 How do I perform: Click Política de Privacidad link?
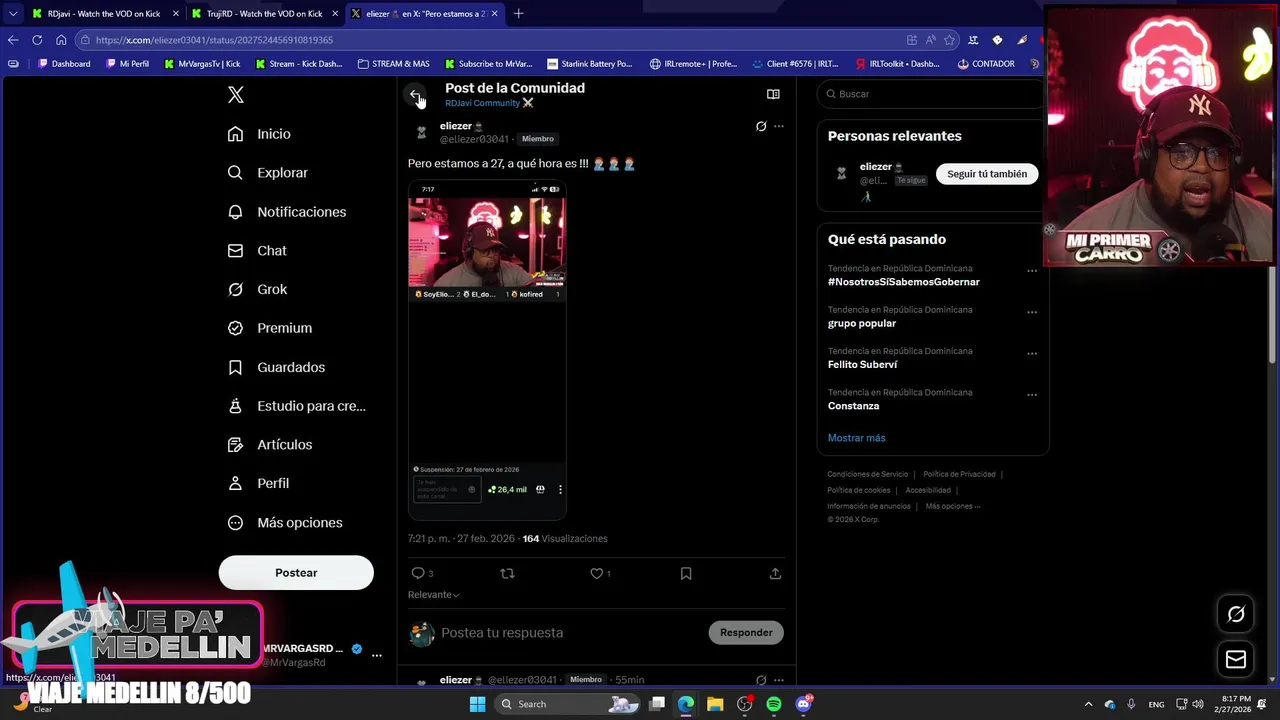959,474
